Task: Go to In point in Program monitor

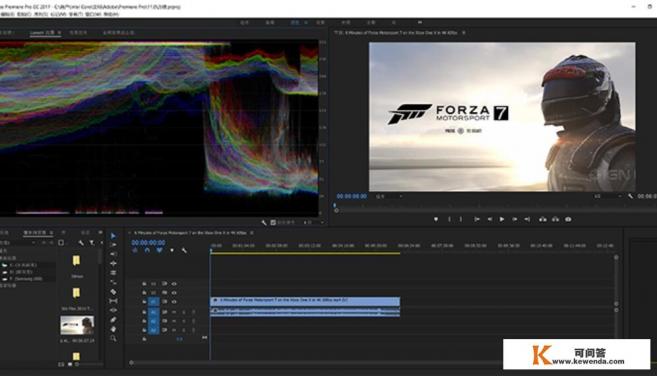Action: click(477, 219)
